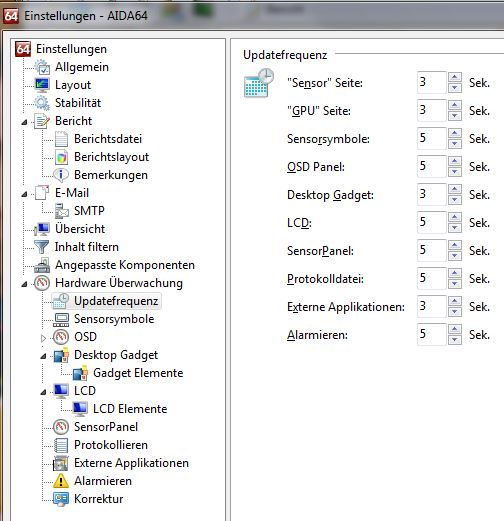Click the Berichtslayout colorful icon
Viewport: 504px width, 521px height.
[x=61, y=157]
